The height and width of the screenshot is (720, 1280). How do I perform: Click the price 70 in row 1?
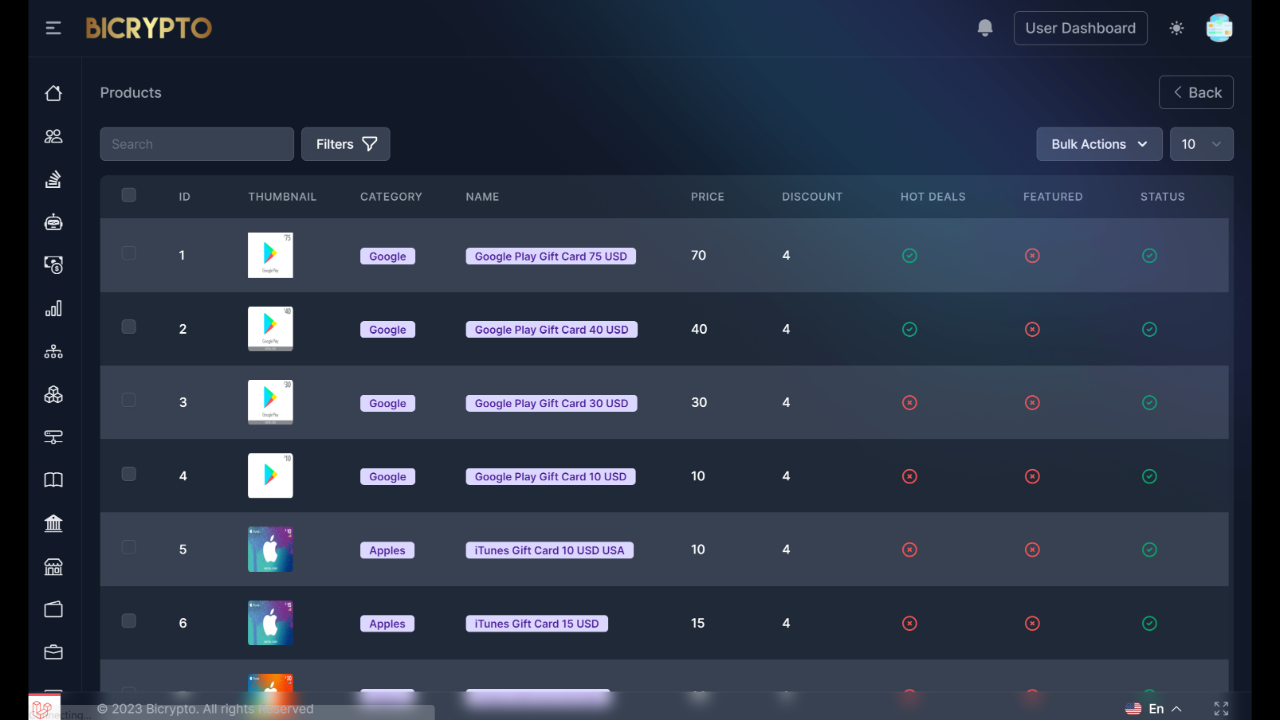pos(698,256)
